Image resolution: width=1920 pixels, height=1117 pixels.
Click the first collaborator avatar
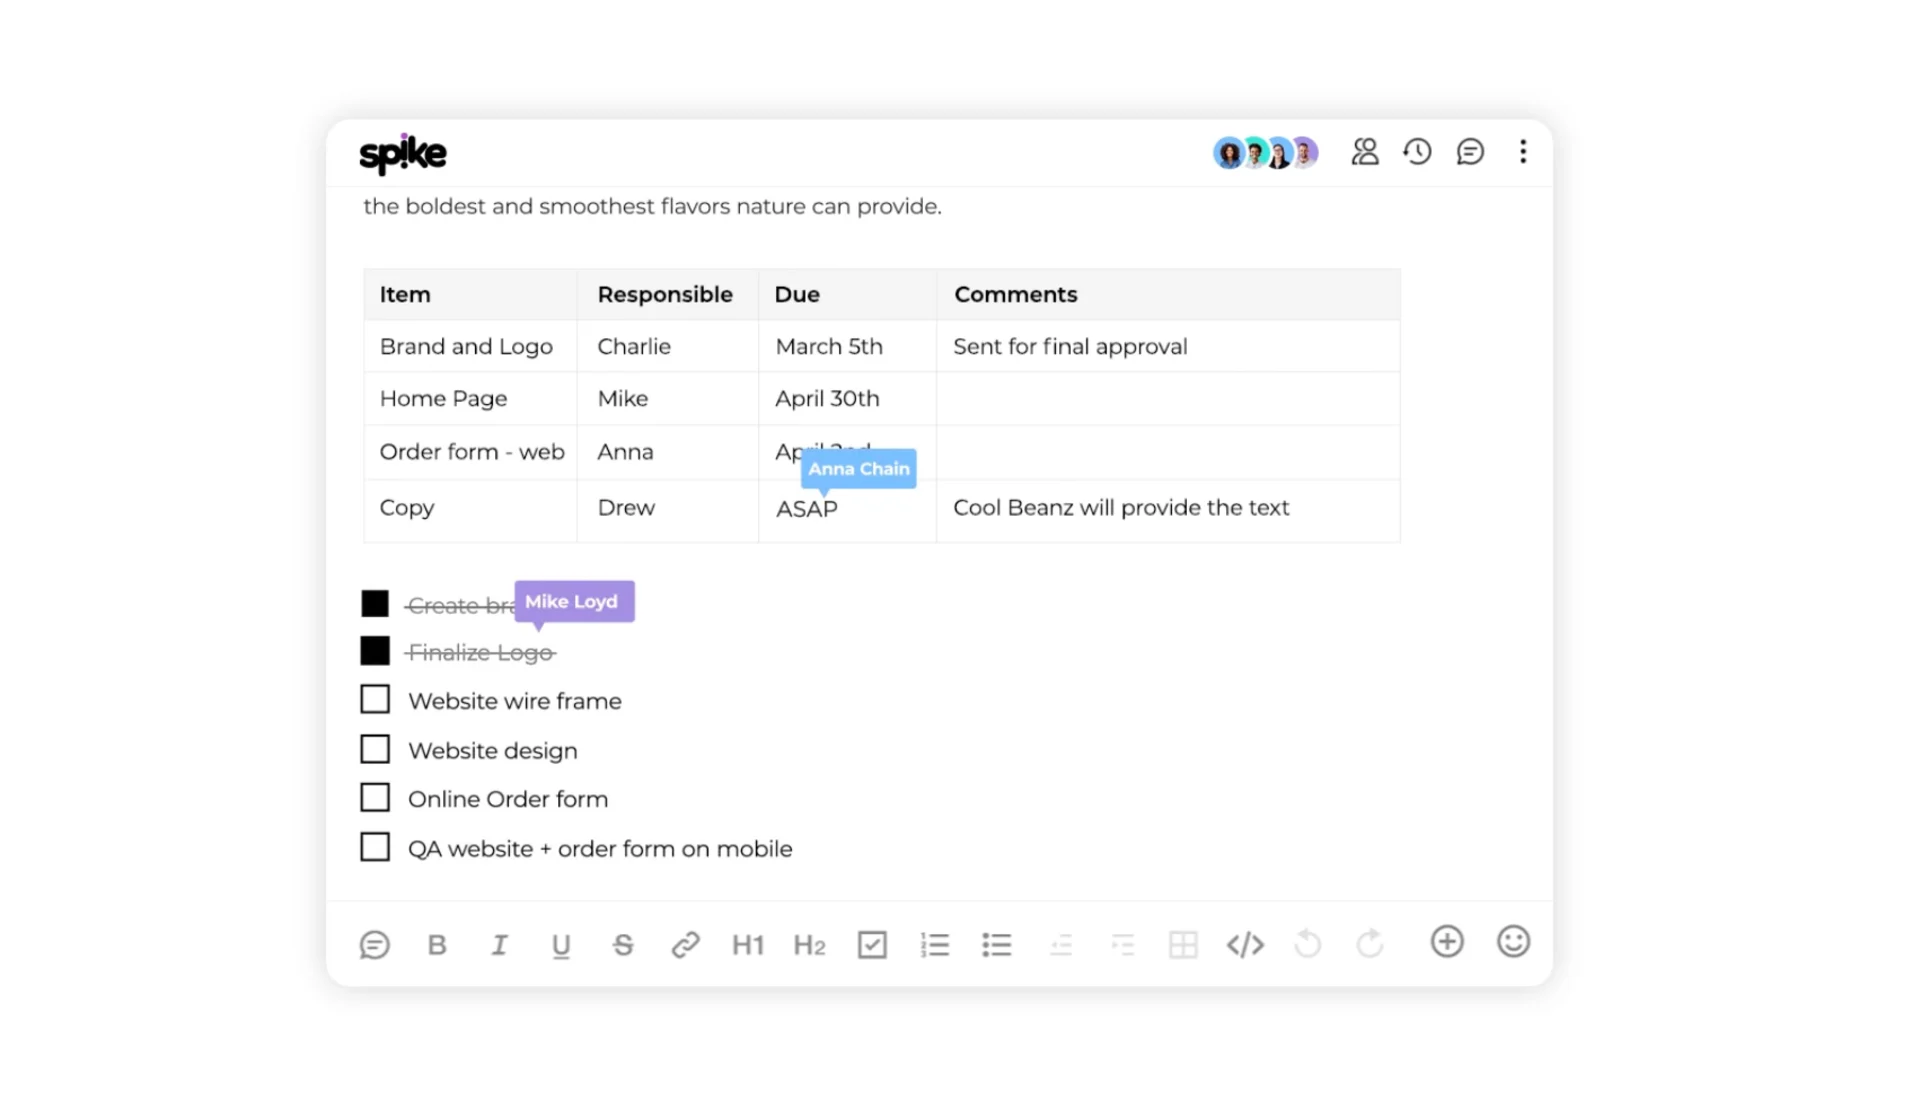[x=1227, y=153]
